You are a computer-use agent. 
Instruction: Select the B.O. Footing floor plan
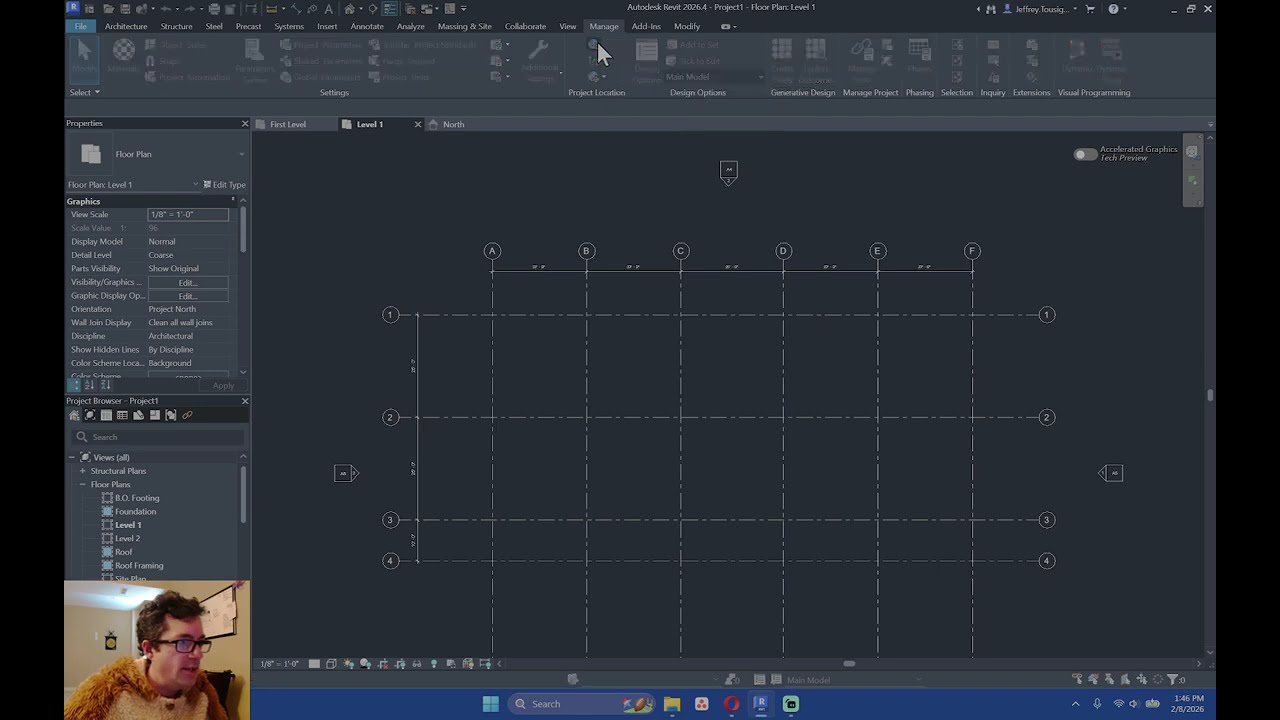137,498
